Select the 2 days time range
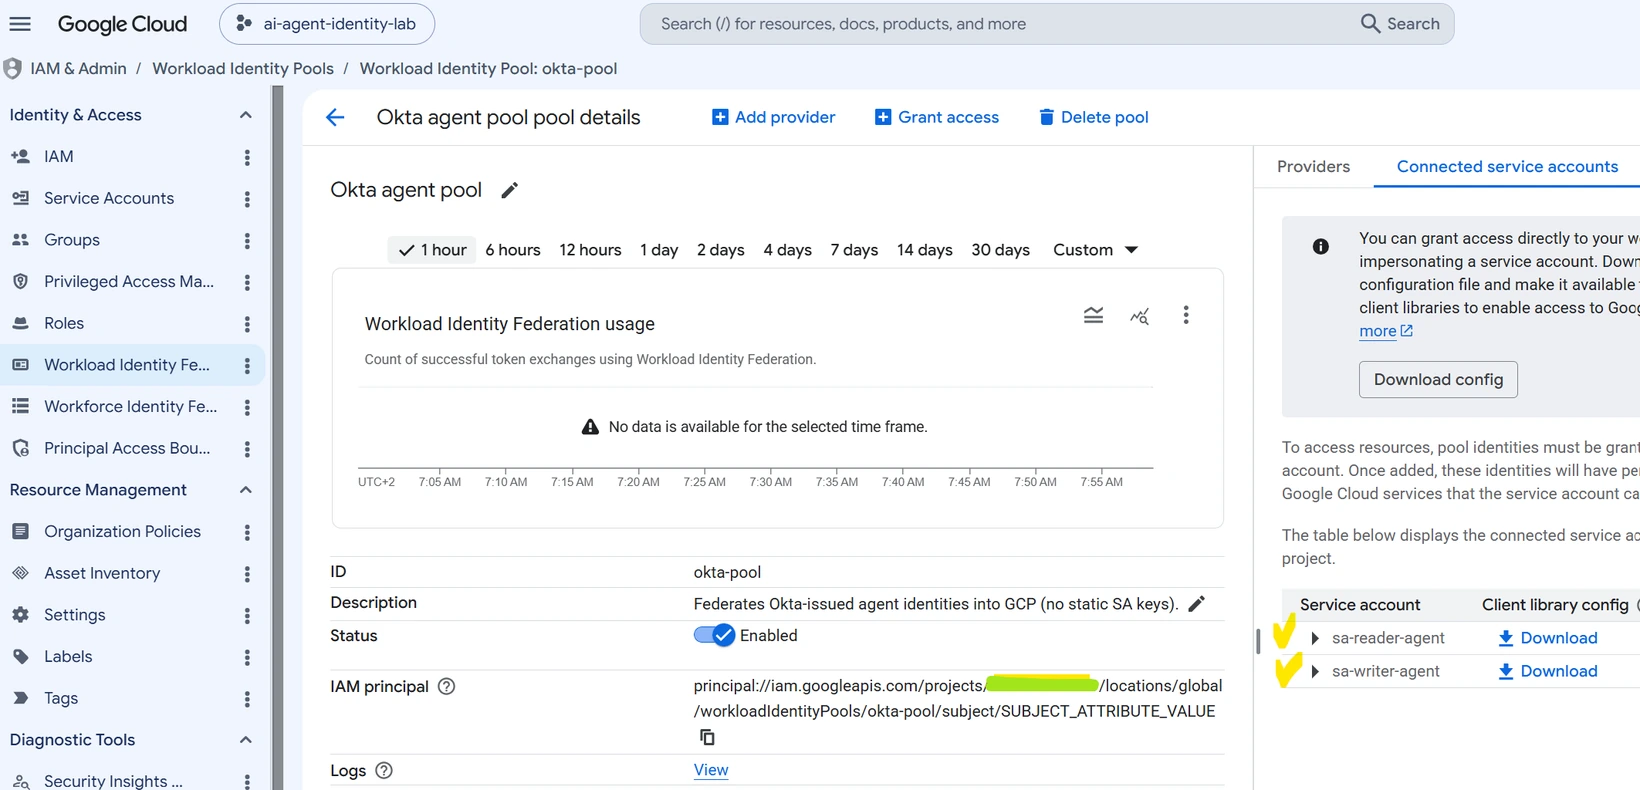The image size is (1640, 790). click(721, 250)
